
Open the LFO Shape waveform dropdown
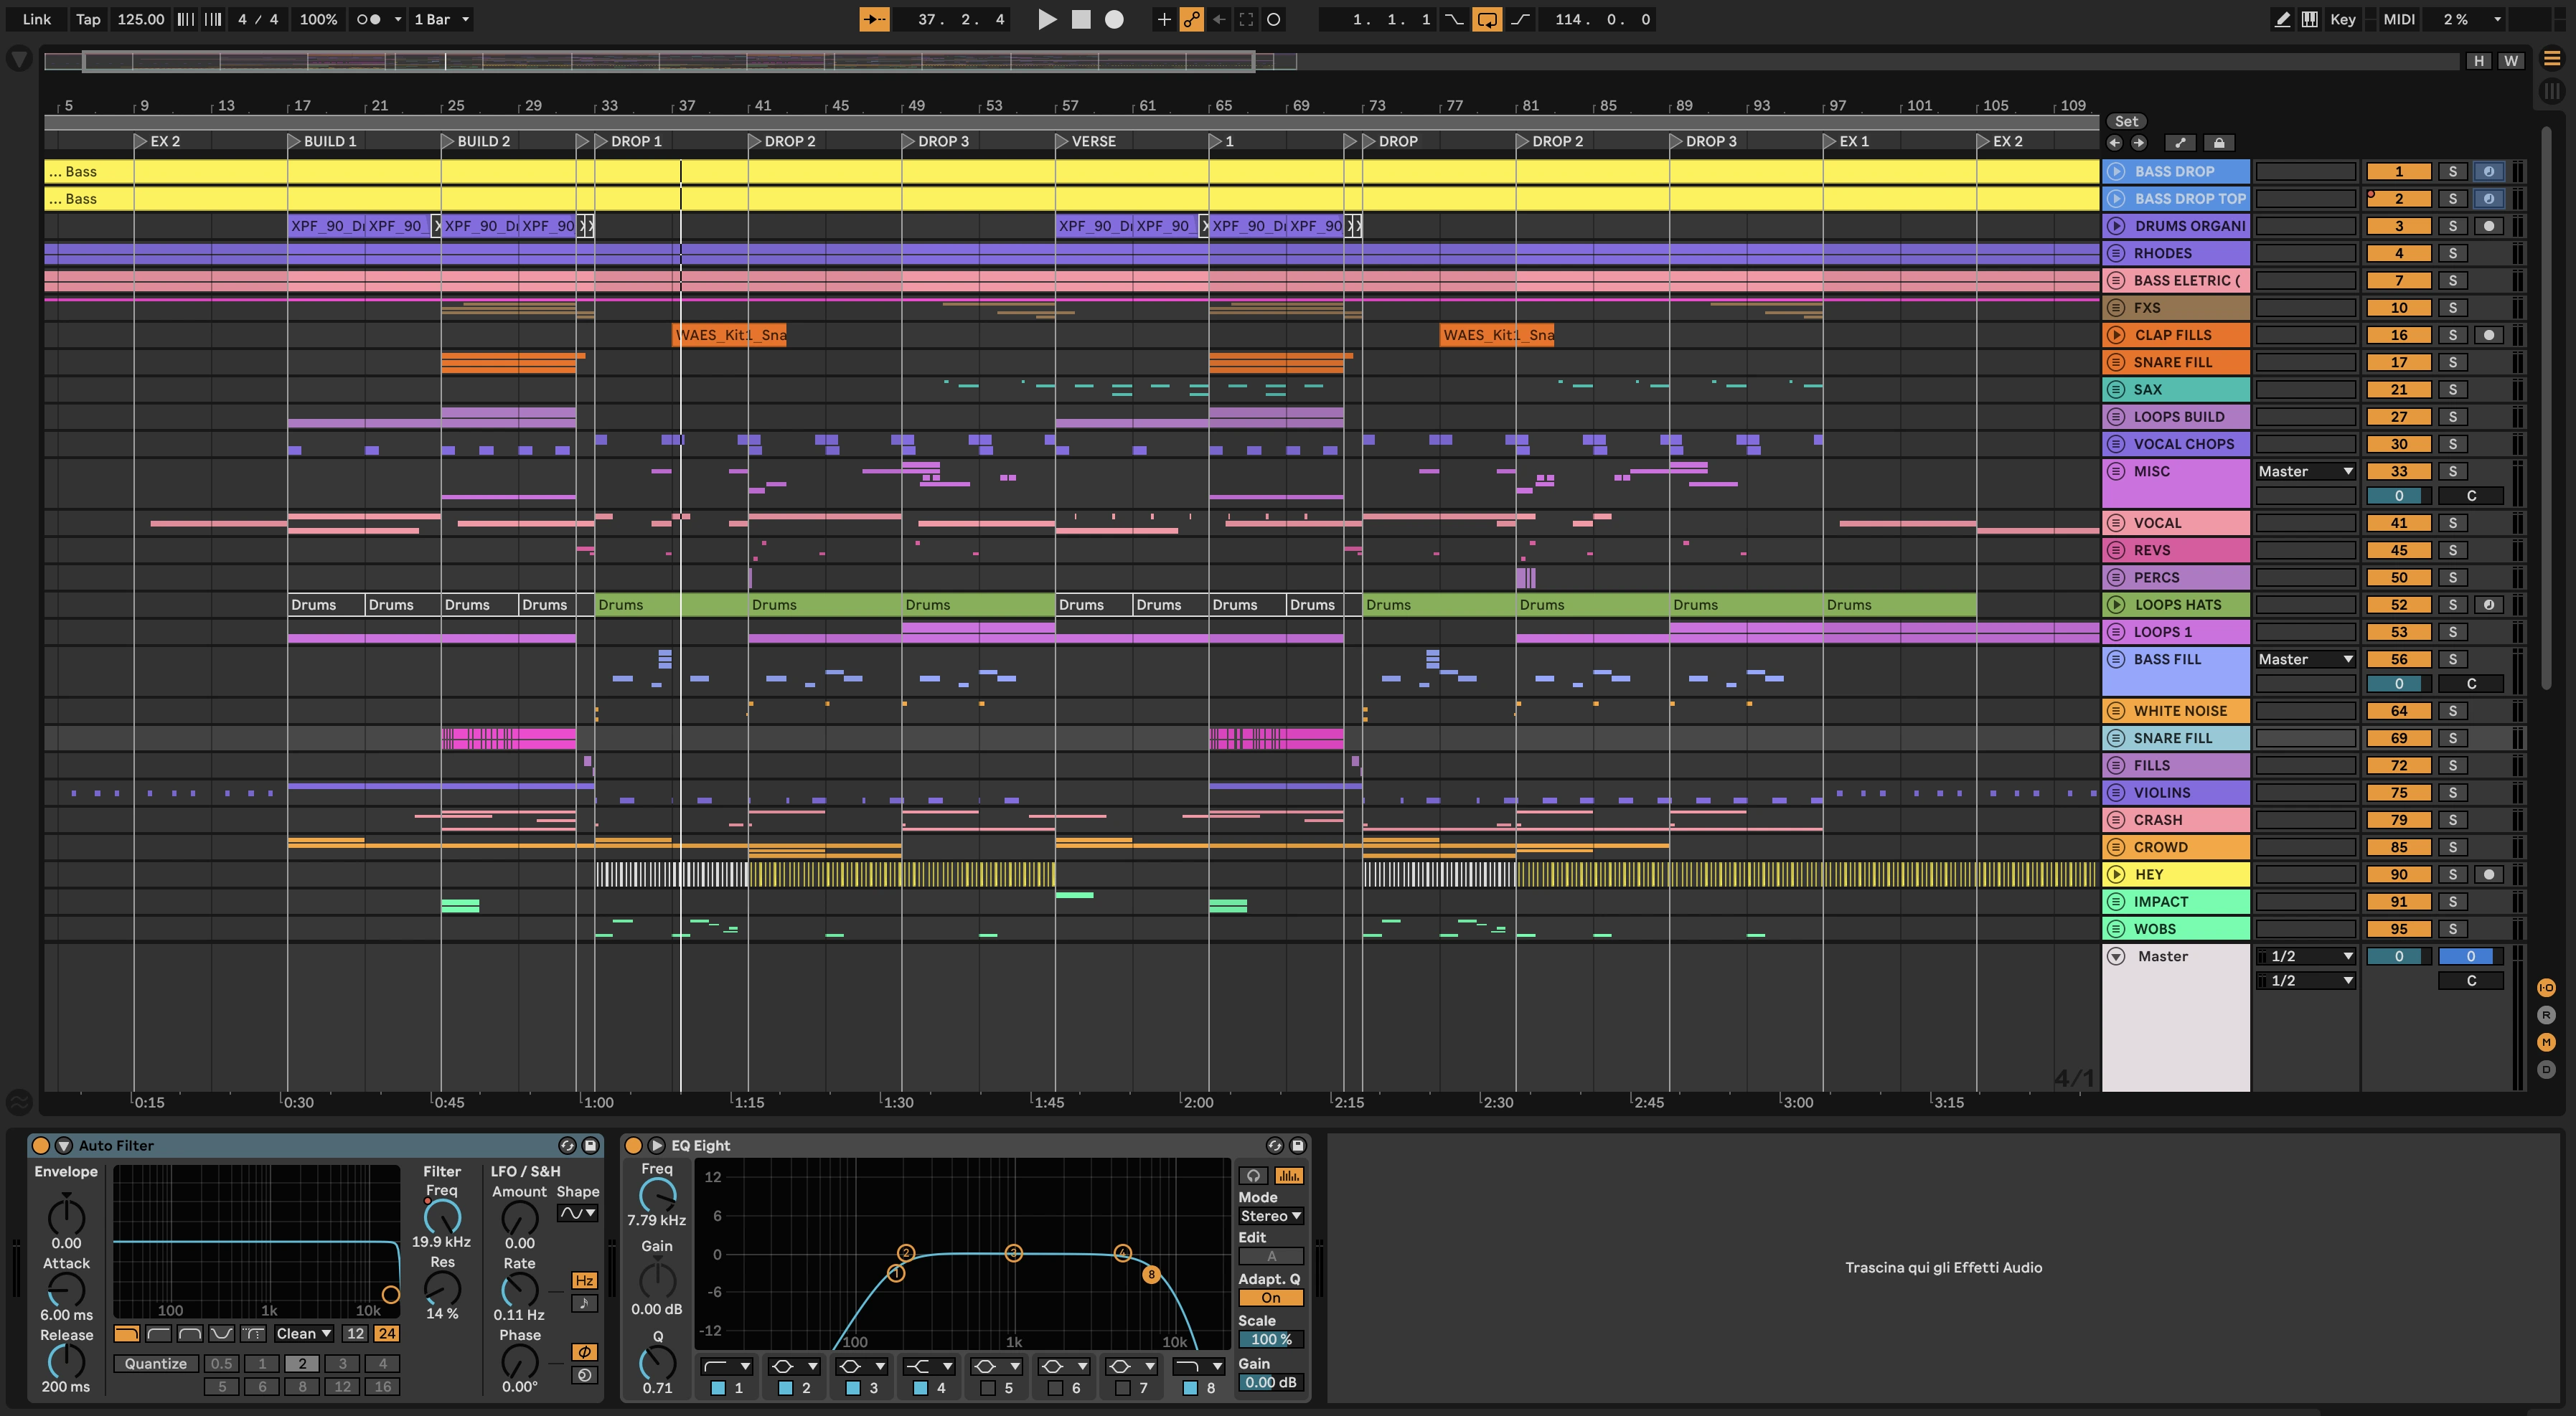(x=577, y=1213)
